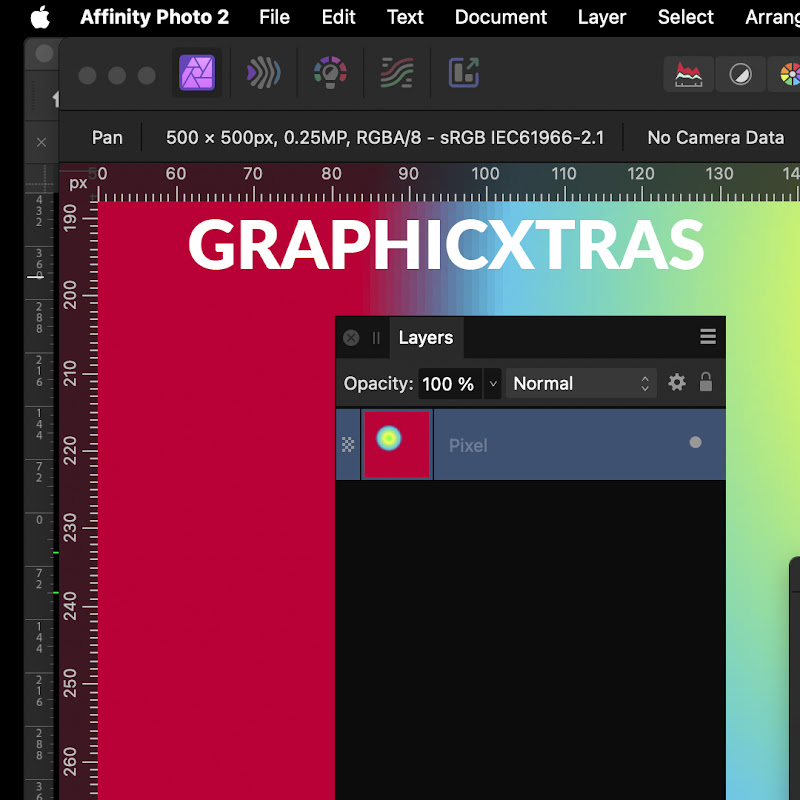Open the Export Persona

(x=463, y=73)
